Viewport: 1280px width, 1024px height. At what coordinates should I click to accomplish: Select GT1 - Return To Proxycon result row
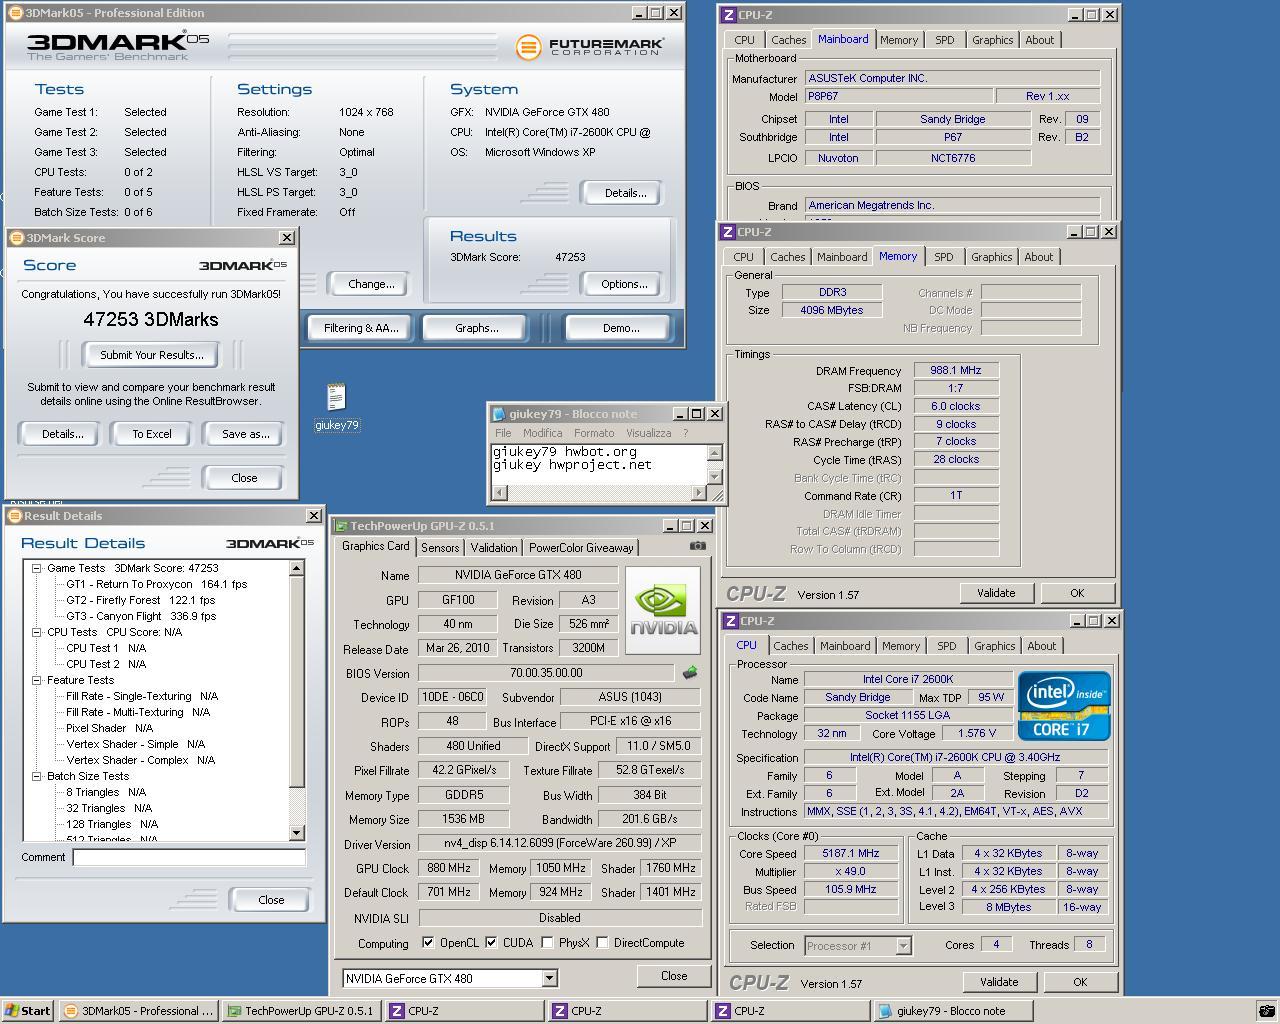point(156,584)
